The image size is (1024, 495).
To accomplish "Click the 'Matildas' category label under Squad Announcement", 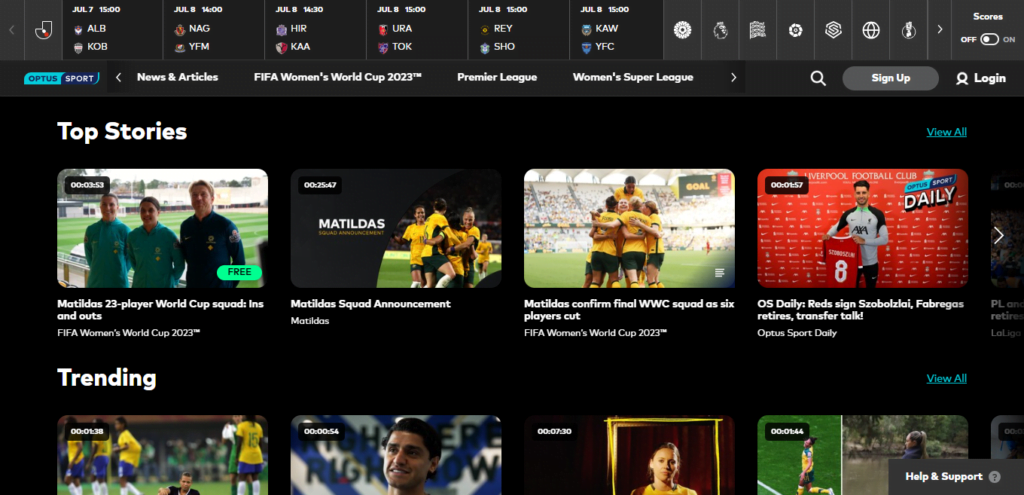I will pyautogui.click(x=310, y=321).
